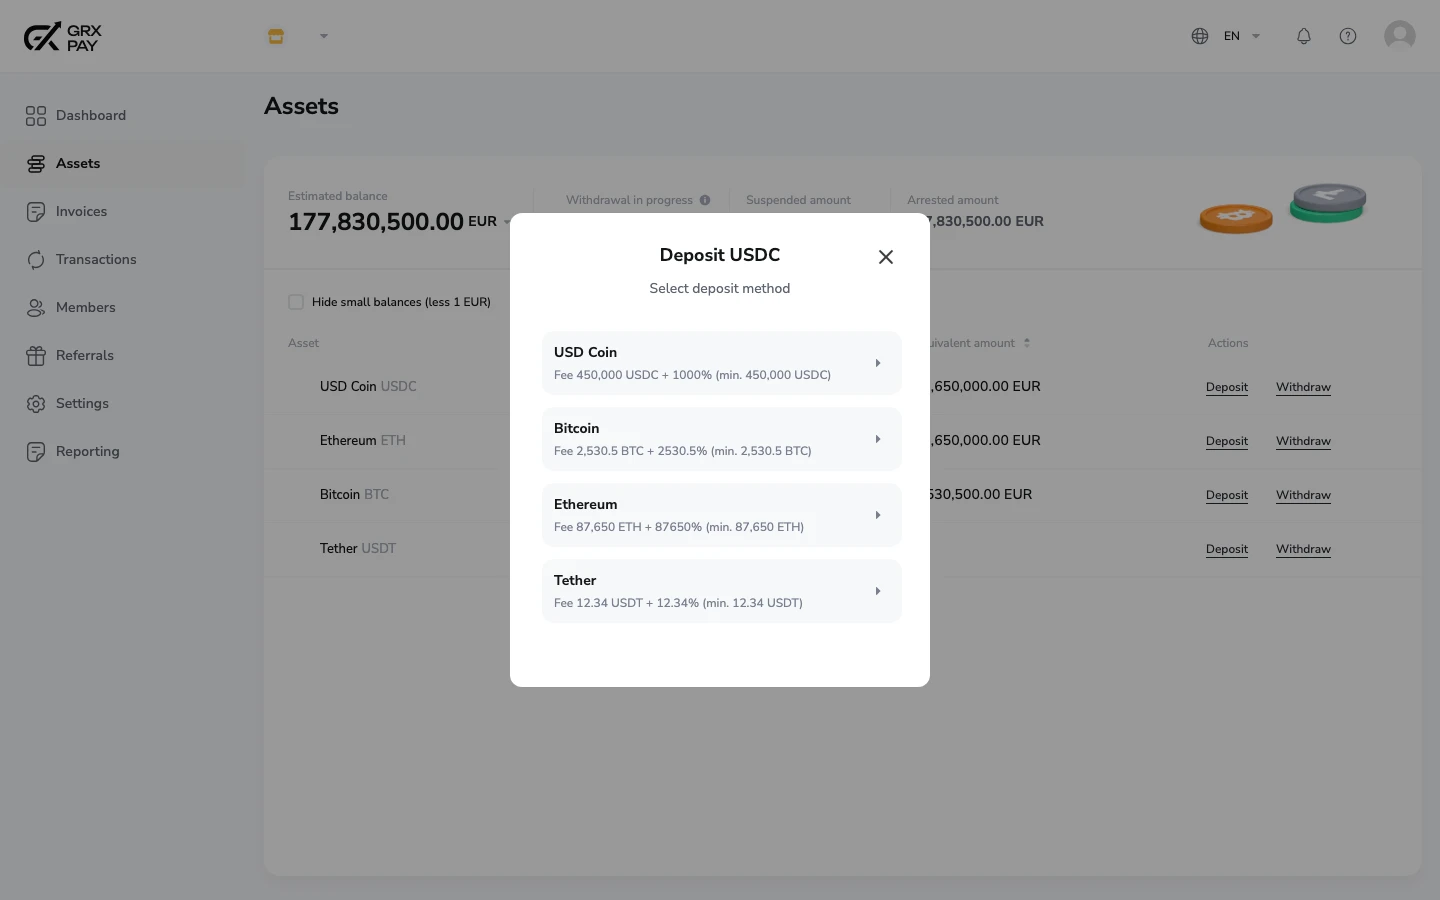
Task: Click Deposit link for Tether row
Action: point(1227,549)
